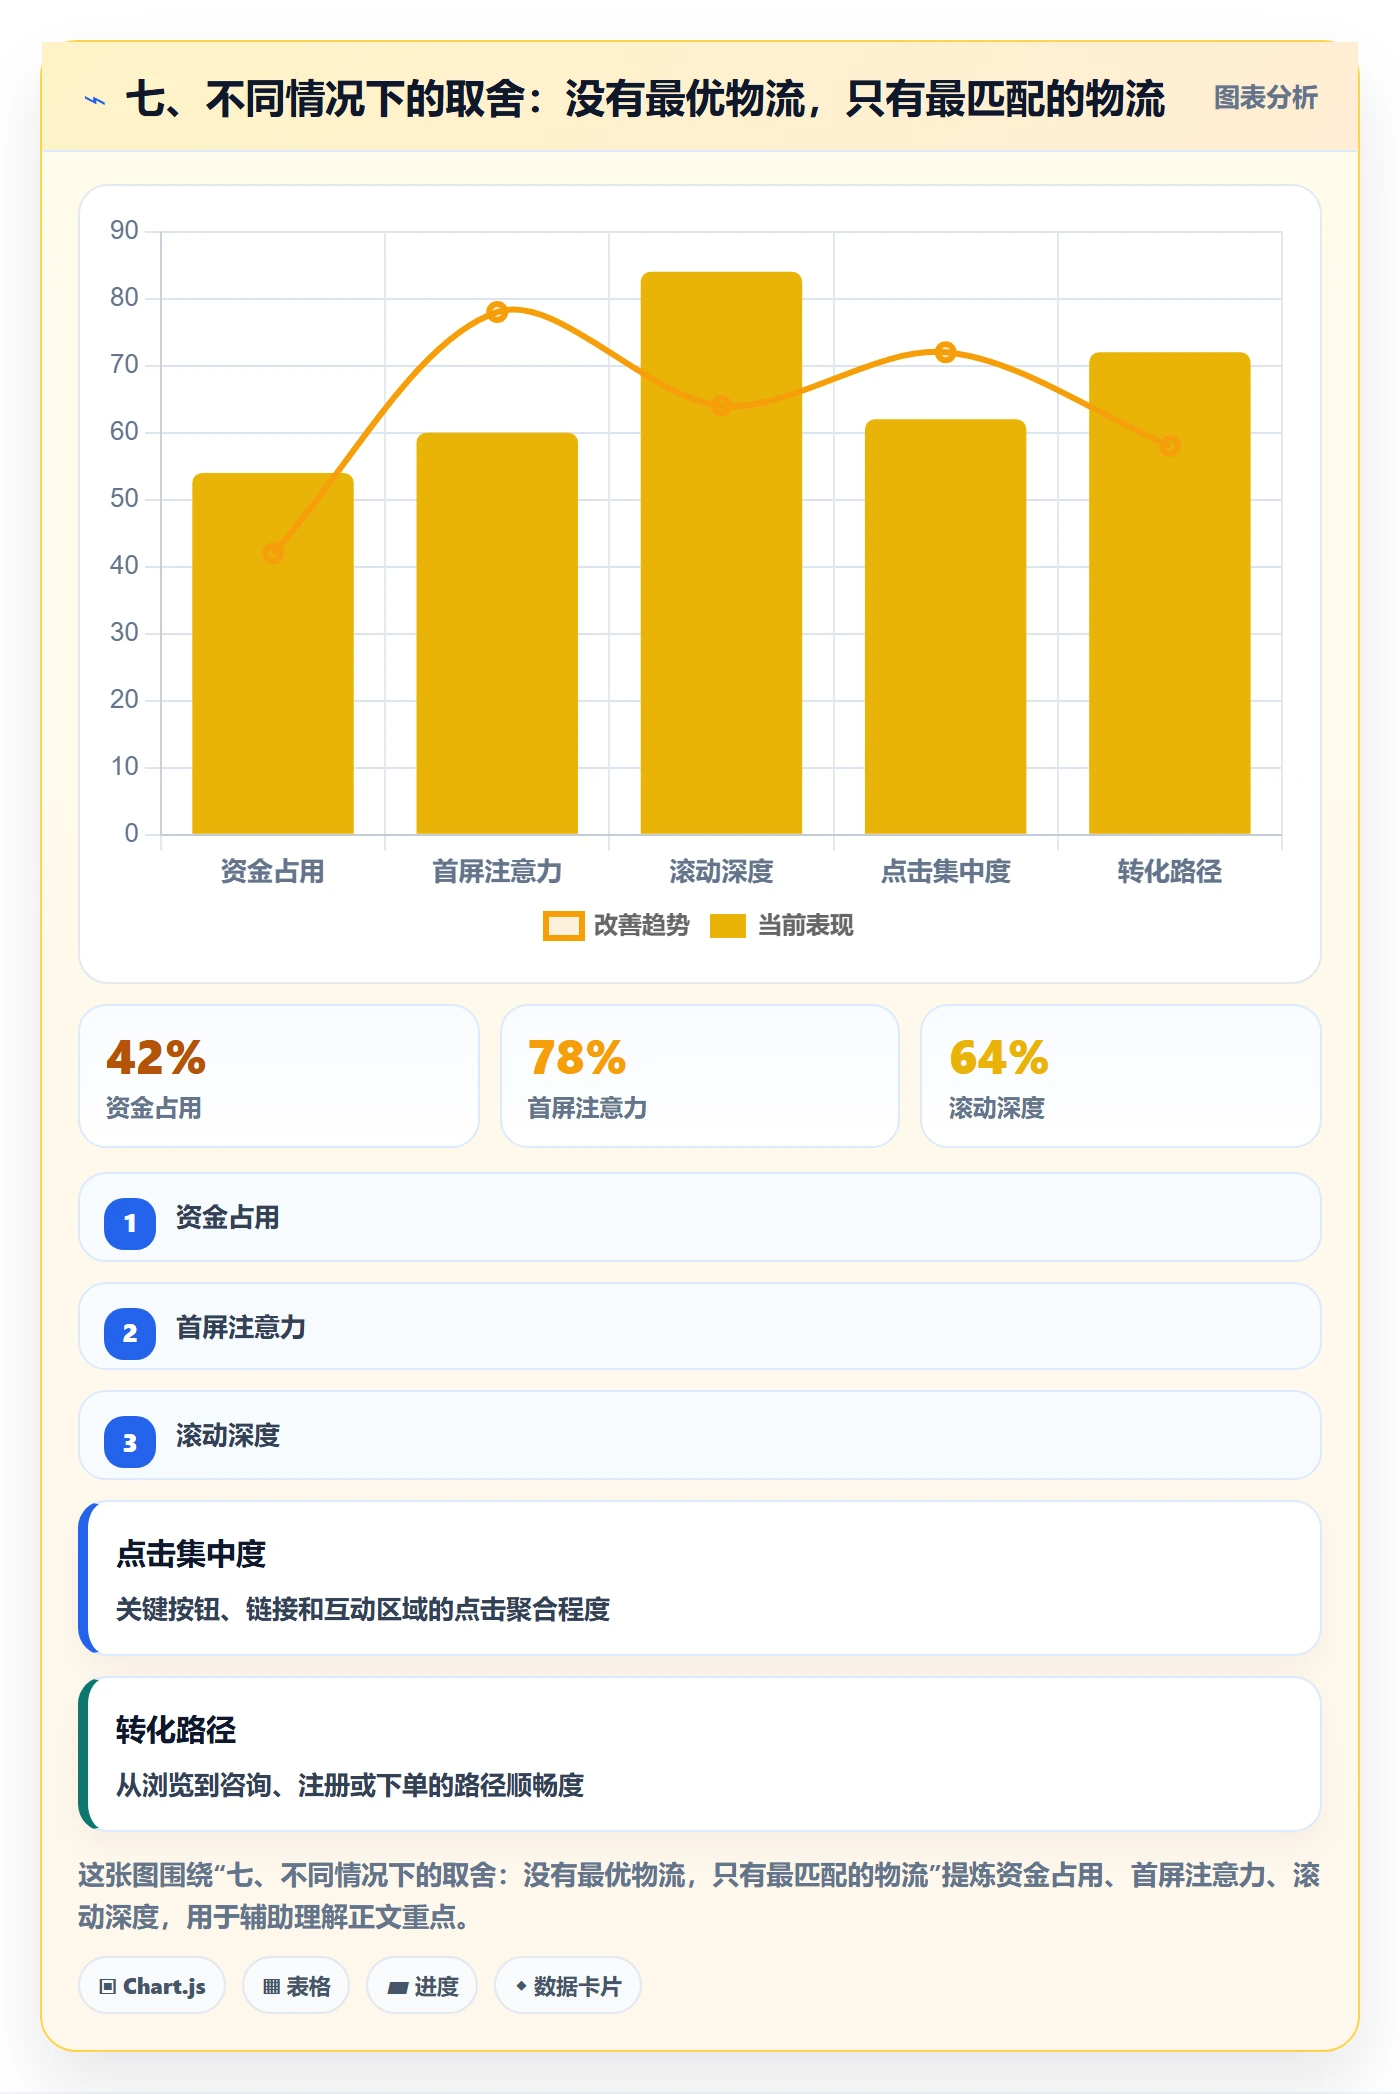Click the 改善趋势 legend text
1400x2094 pixels.
642,926
